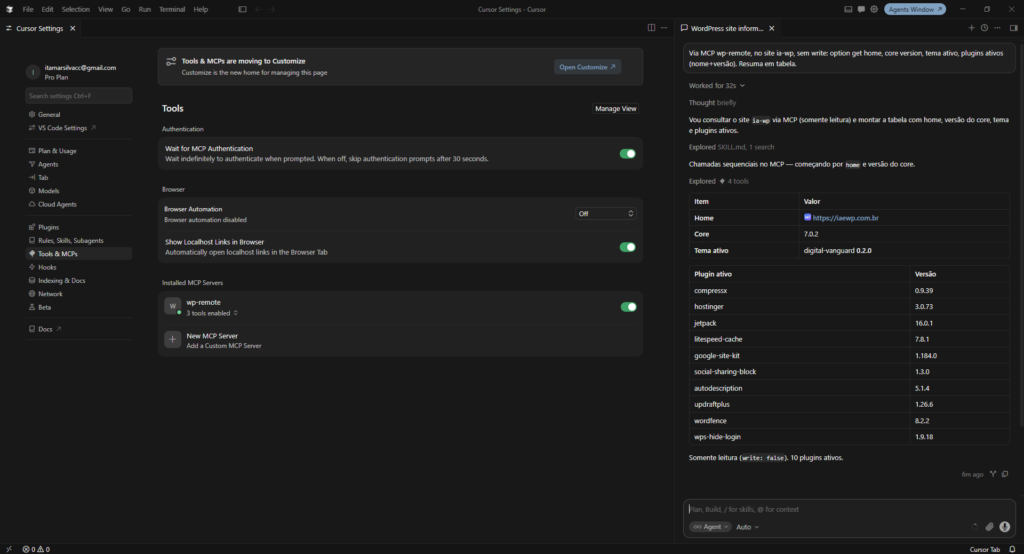Expand the Explored 4 tools entry
Screen dimensions: 1024x554
pyautogui.click(x=718, y=181)
